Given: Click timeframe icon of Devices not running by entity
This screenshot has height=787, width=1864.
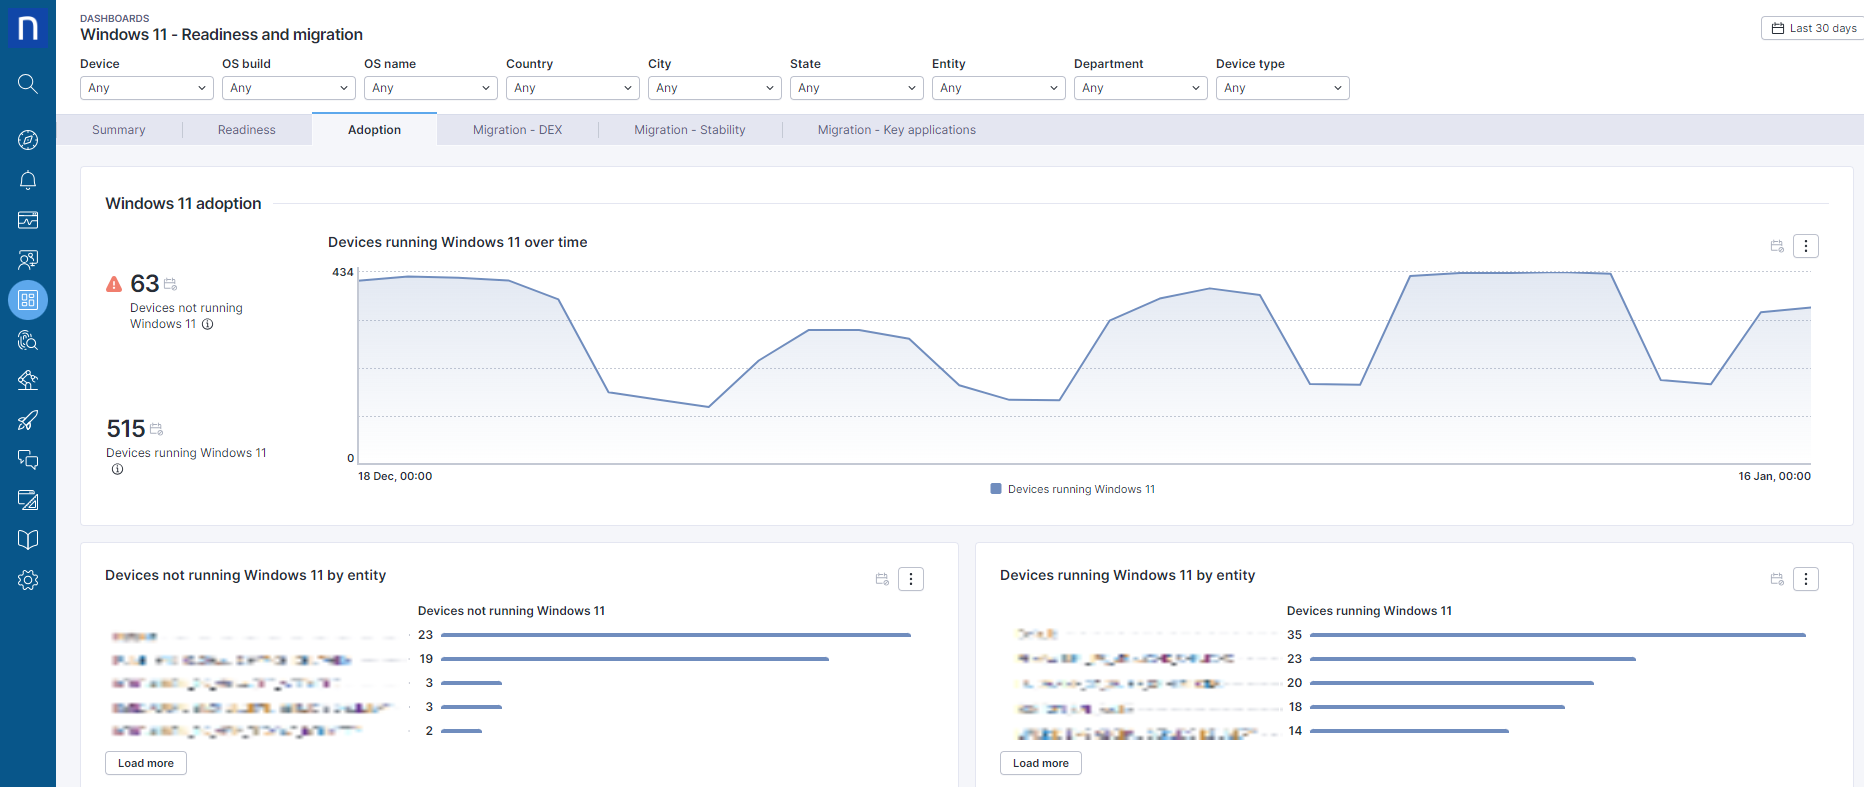Looking at the screenshot, I should (882, 579).
